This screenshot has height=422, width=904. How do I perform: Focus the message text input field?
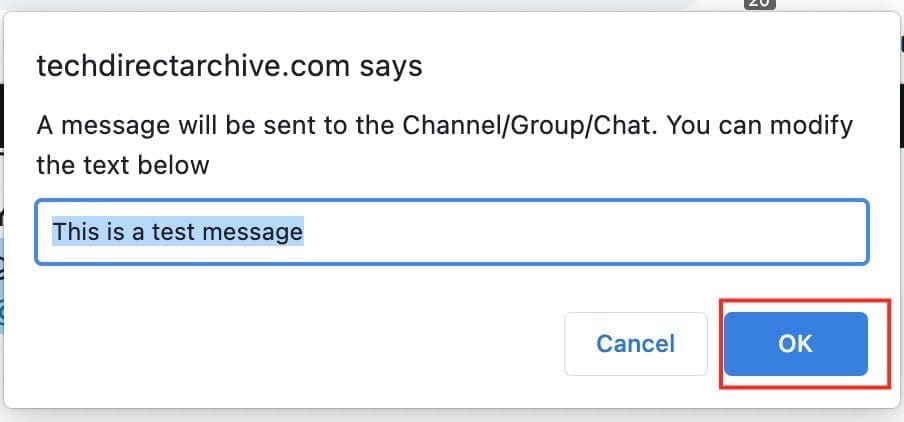click(x=580, y=232)
